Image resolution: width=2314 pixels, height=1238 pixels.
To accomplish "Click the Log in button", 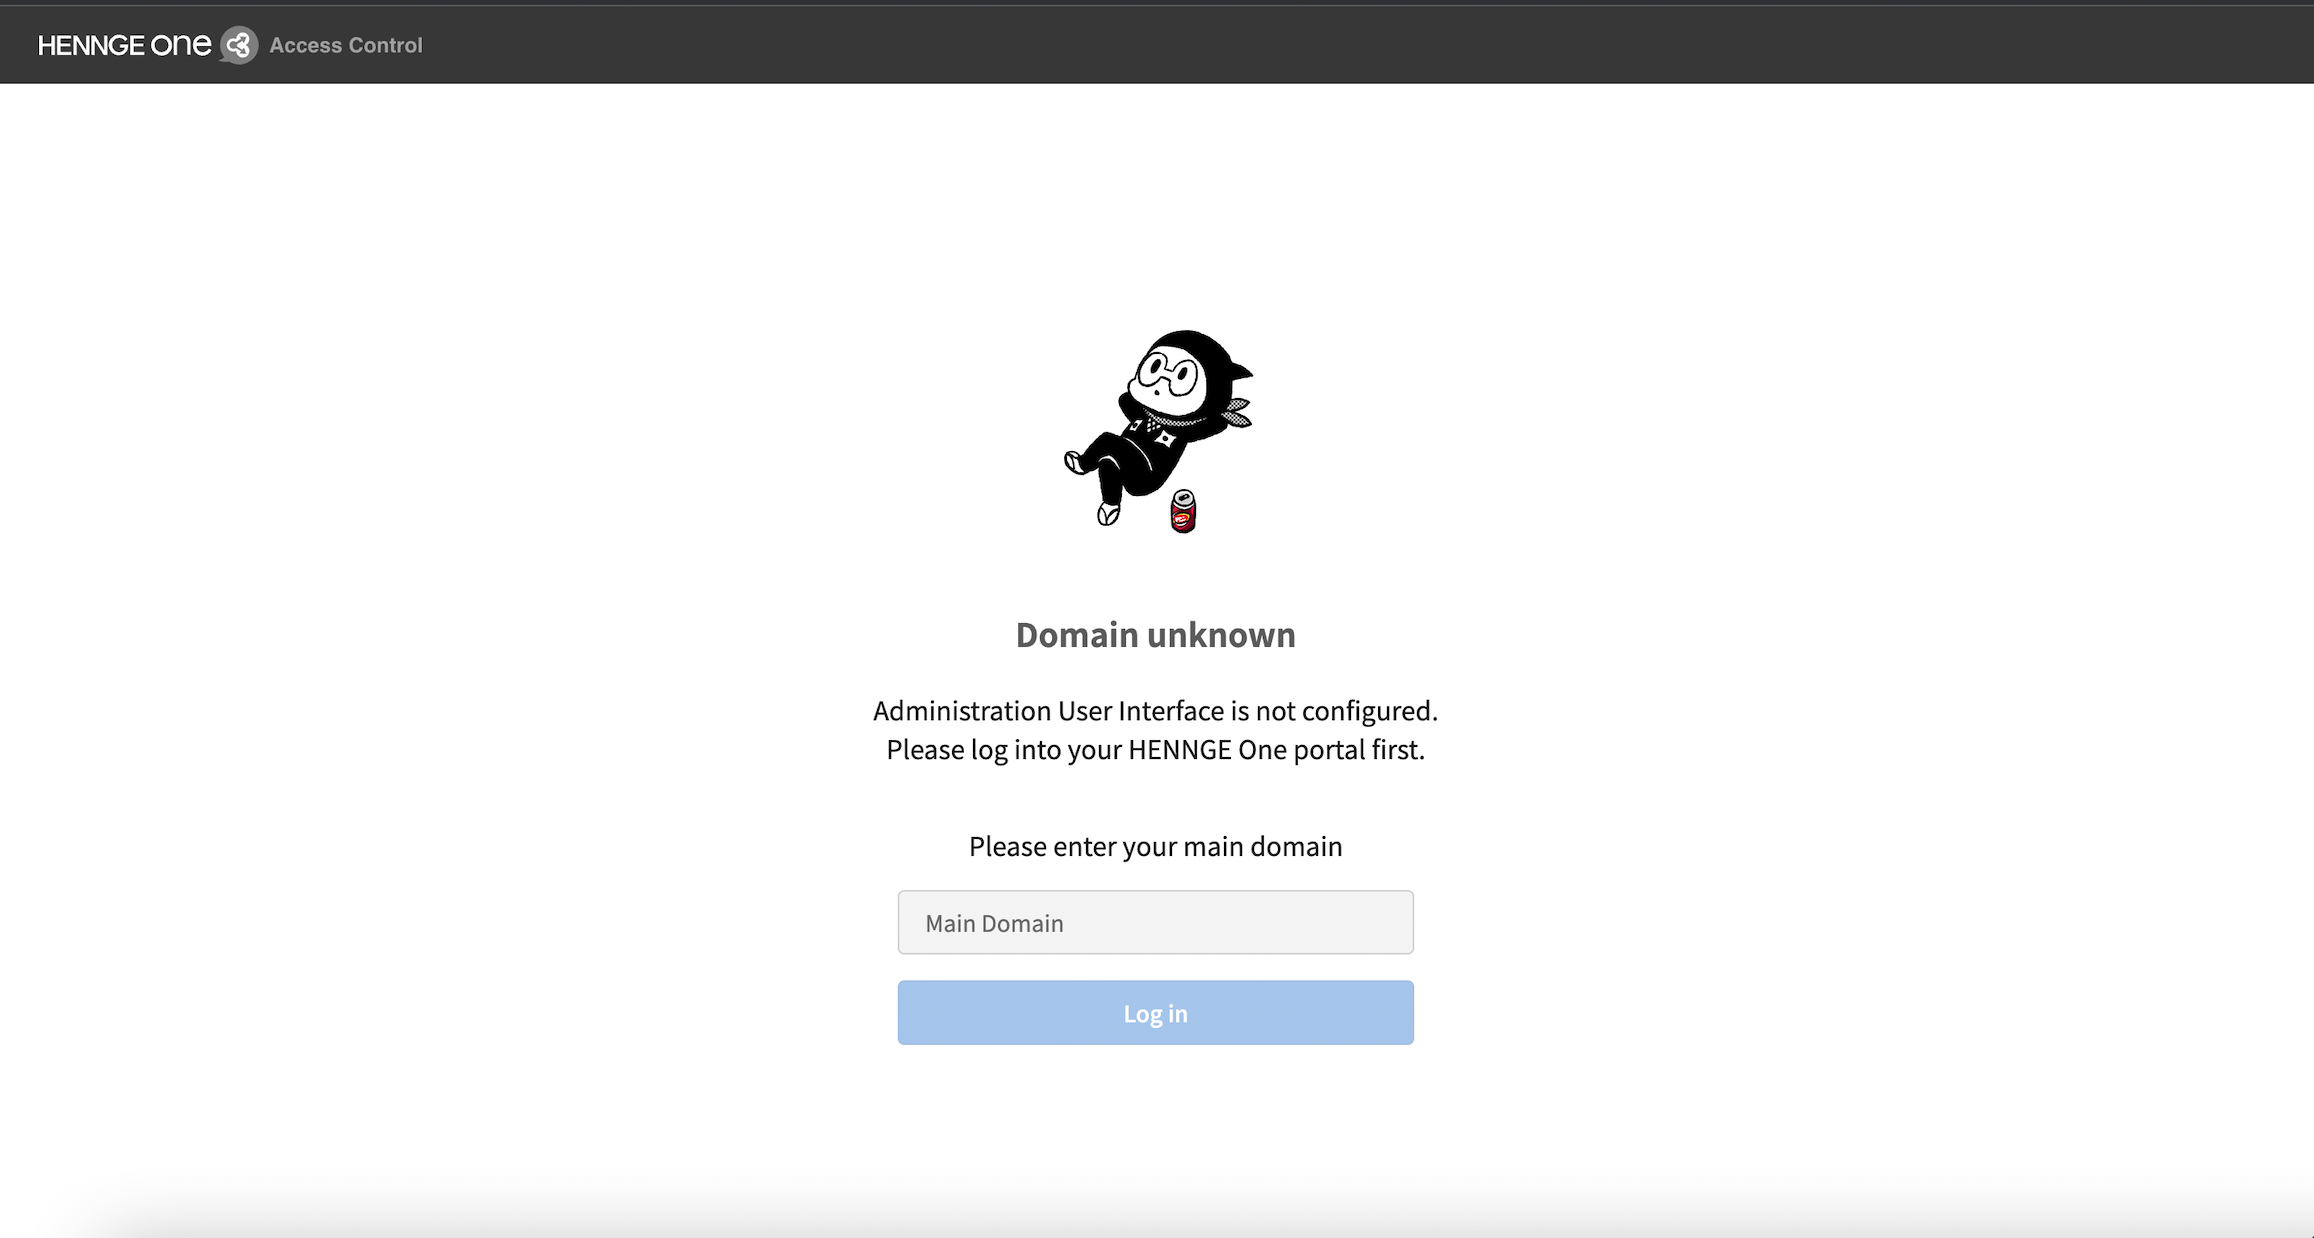I will click(x=1155, y=1013).
